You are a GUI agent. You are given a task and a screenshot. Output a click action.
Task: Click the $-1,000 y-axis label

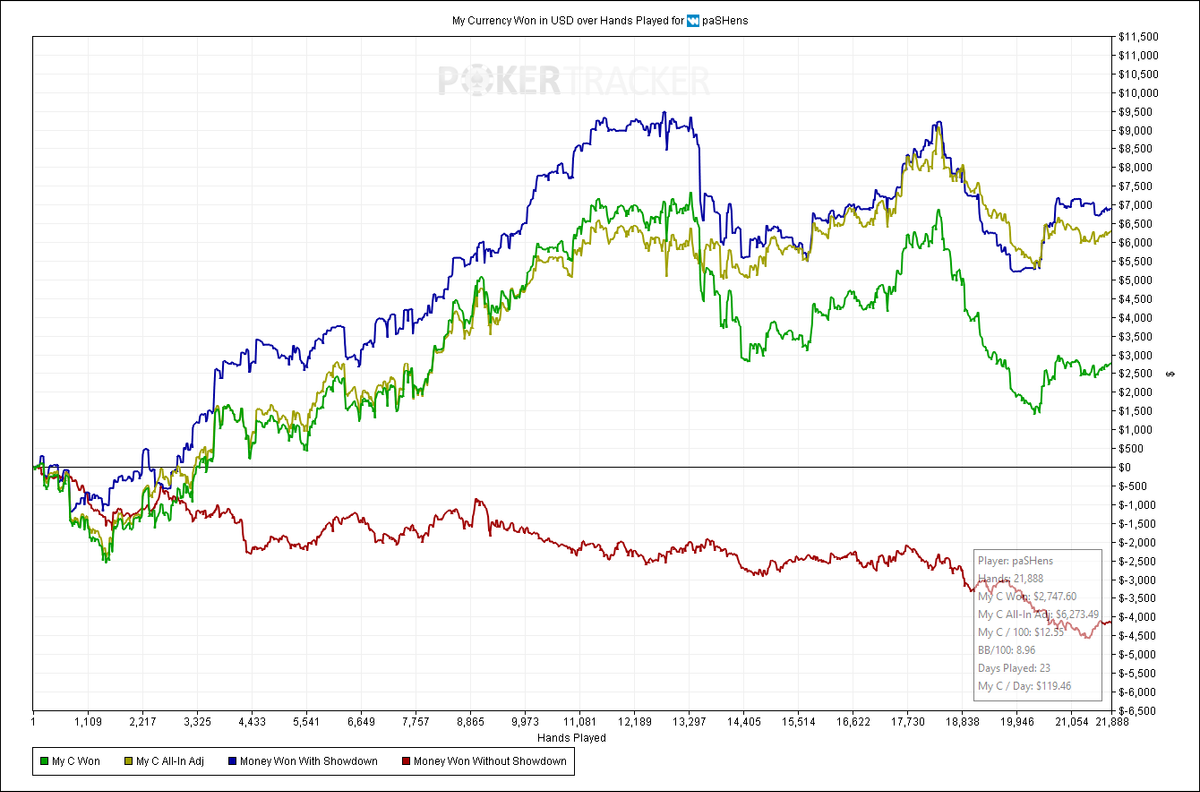[x=1138, y=504]
